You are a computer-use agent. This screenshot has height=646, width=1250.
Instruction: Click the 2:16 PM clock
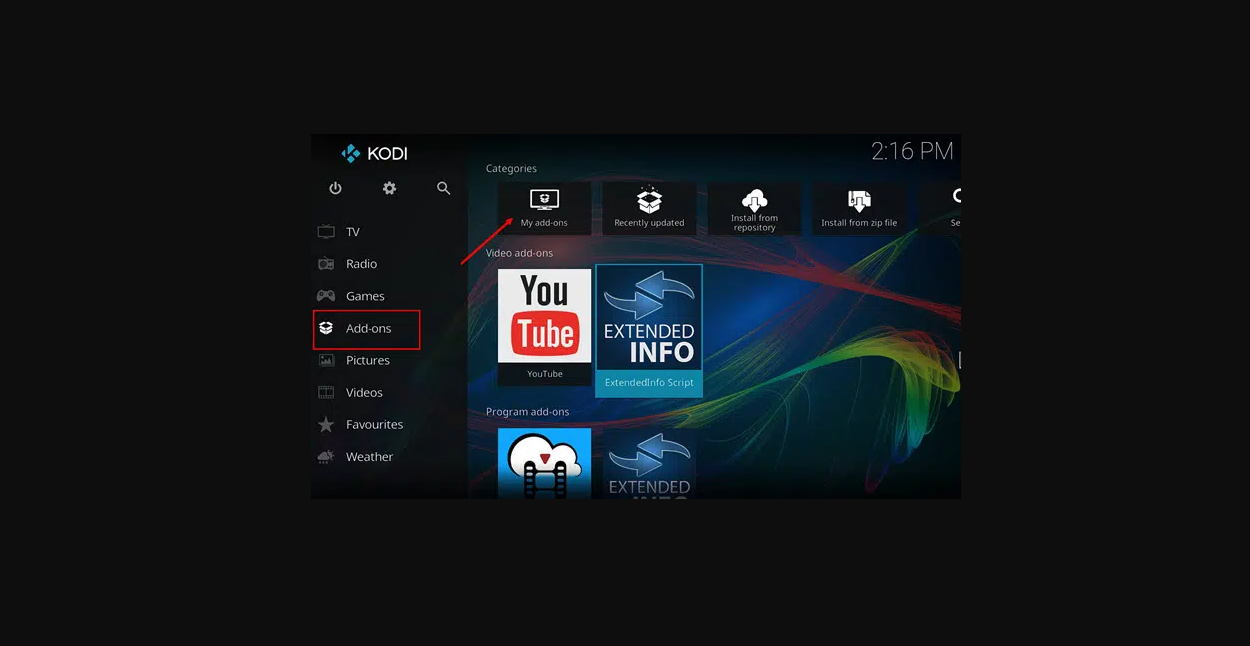pyautogui.click(x=912, y=151)
